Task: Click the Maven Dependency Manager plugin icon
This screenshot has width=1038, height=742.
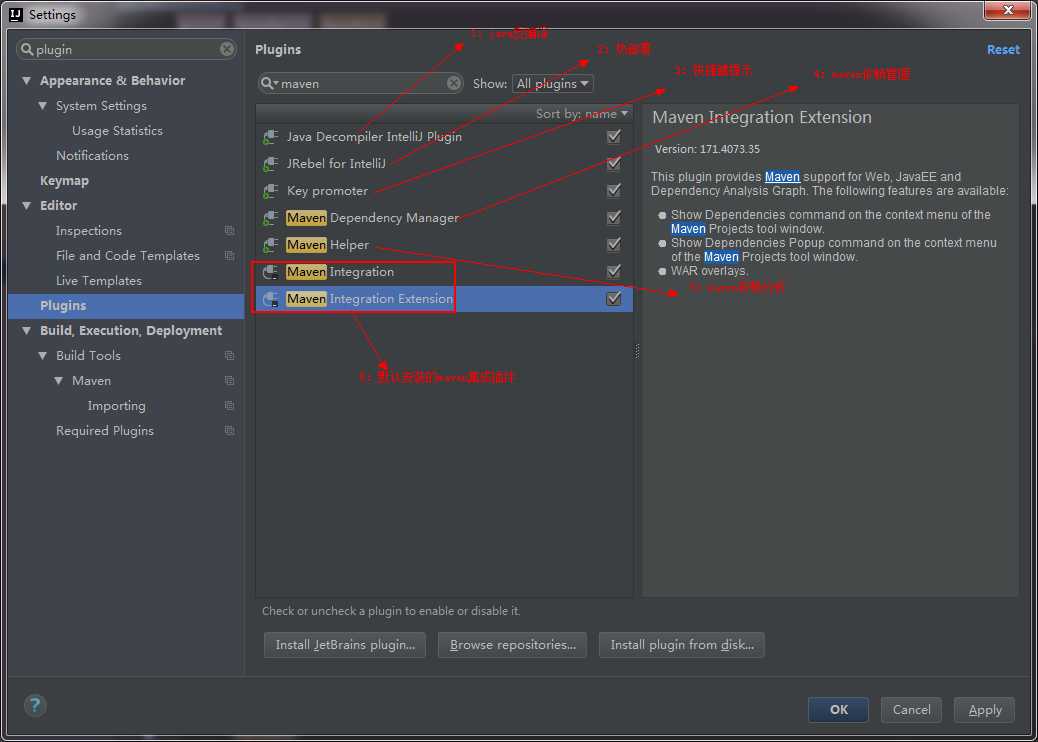Action: (x=270, y=218)
